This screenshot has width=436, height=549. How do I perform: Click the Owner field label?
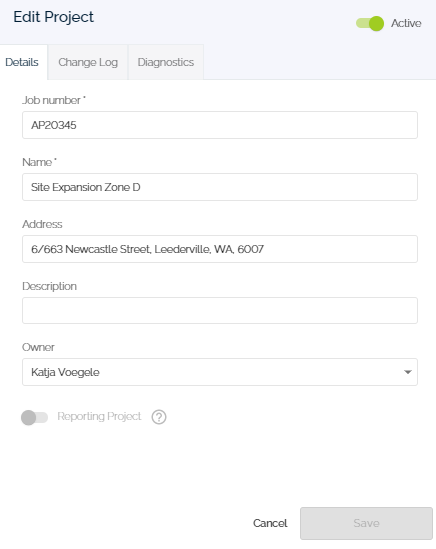point(38,347)
